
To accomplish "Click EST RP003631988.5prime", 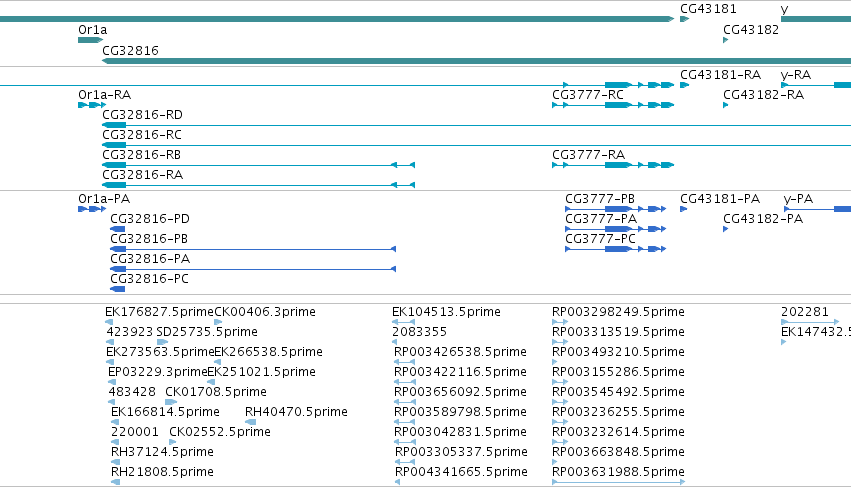I will point(618,472).
